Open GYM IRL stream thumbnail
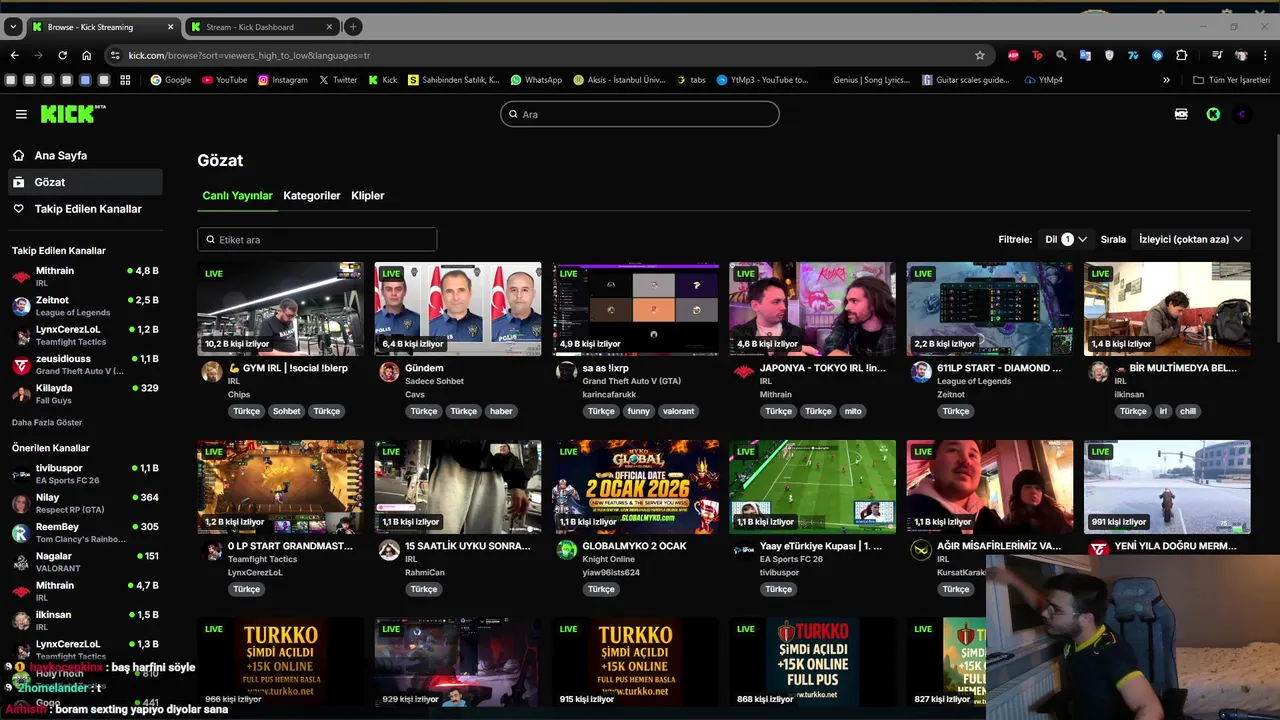The image size is (1280, 720). click(280, 309)
